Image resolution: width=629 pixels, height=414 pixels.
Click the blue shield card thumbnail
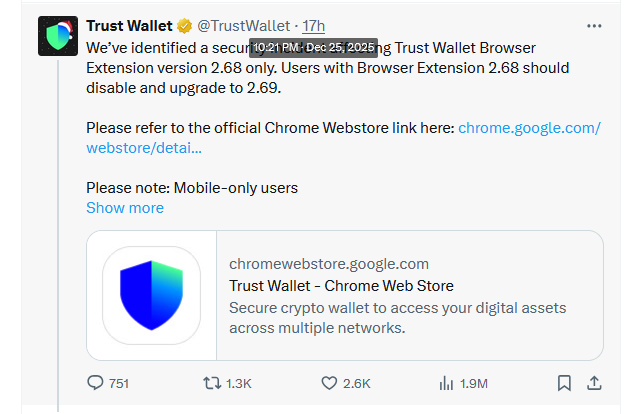coord(152,295)
